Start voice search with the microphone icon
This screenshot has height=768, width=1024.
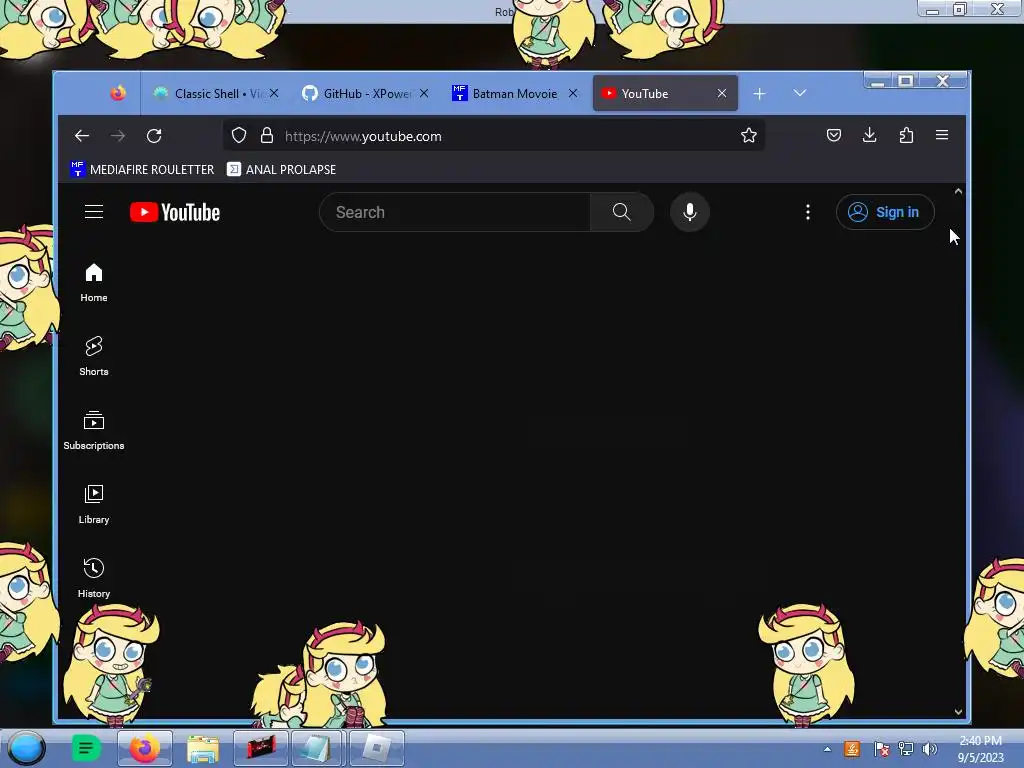(x=690, y=212)
